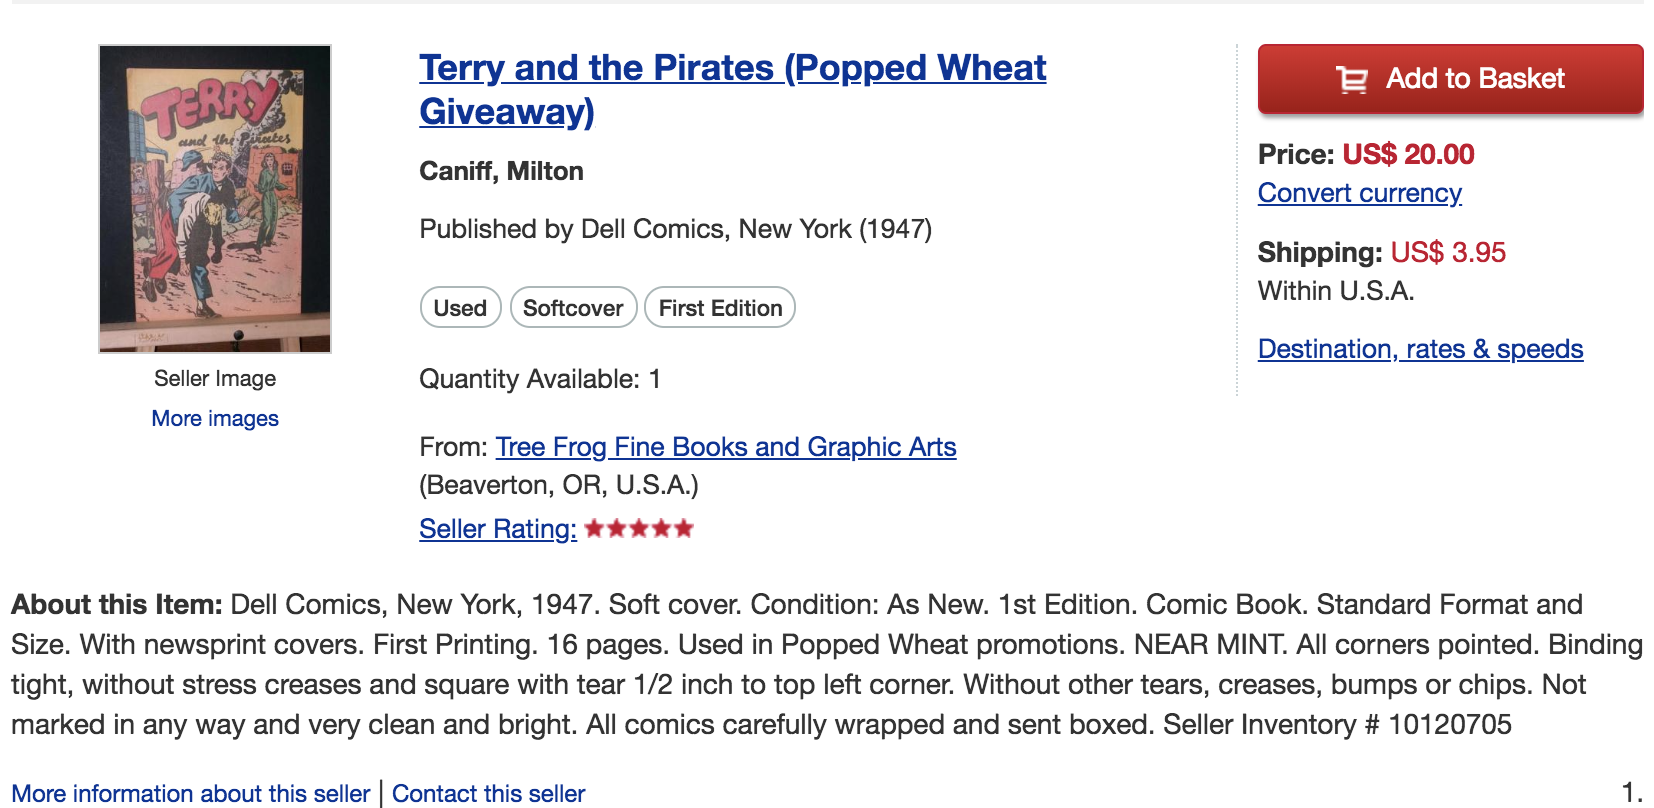The image size is (1654, 808).
Task: Open the Convert currency link
Action: (x=1360, y=193)
